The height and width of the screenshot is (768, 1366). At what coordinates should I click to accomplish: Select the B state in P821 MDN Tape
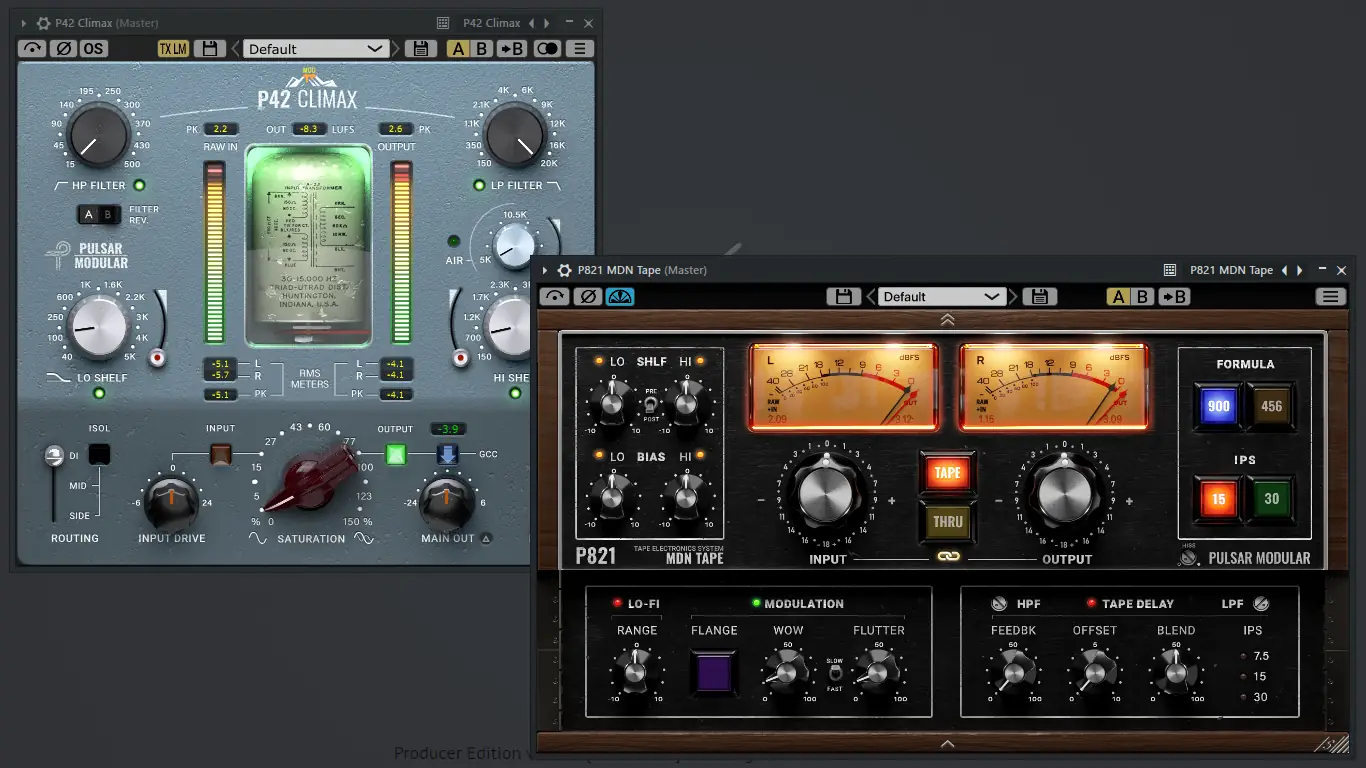click(1143, 296)
